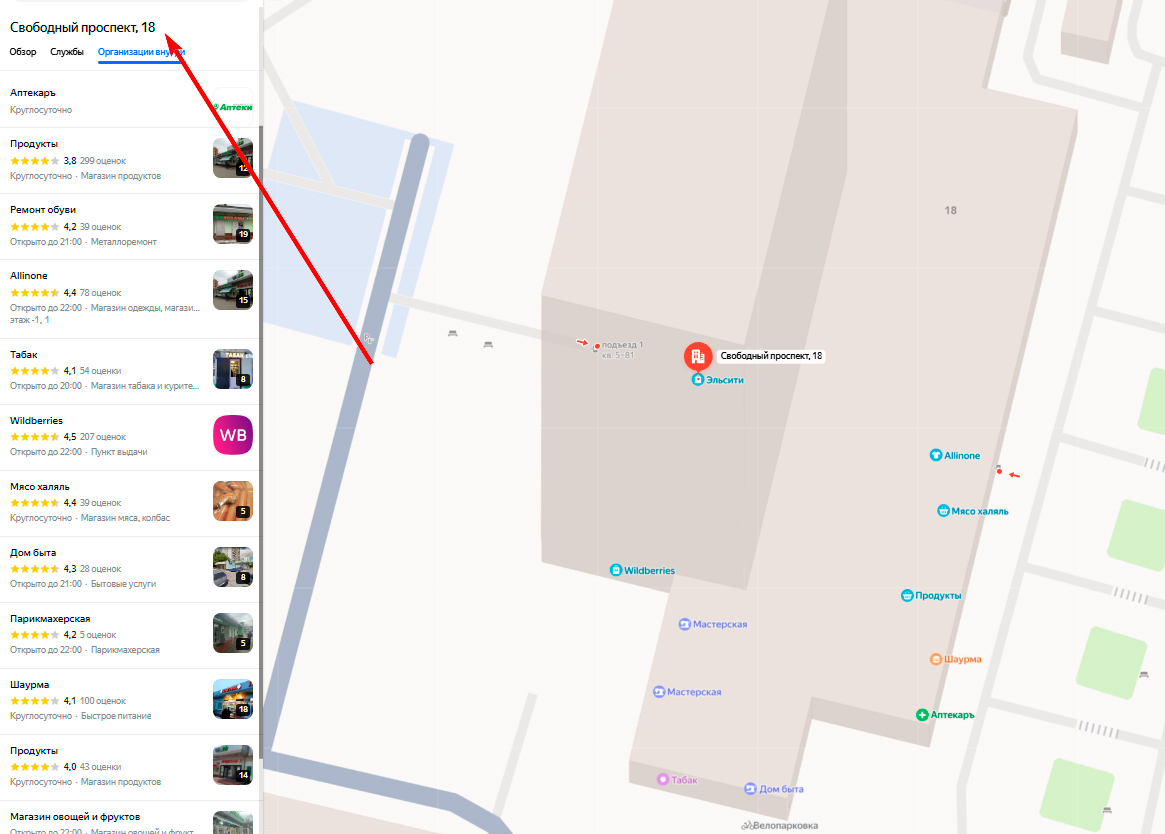Open the green Аптекарь pharmacy marker

tap(922, 715)
